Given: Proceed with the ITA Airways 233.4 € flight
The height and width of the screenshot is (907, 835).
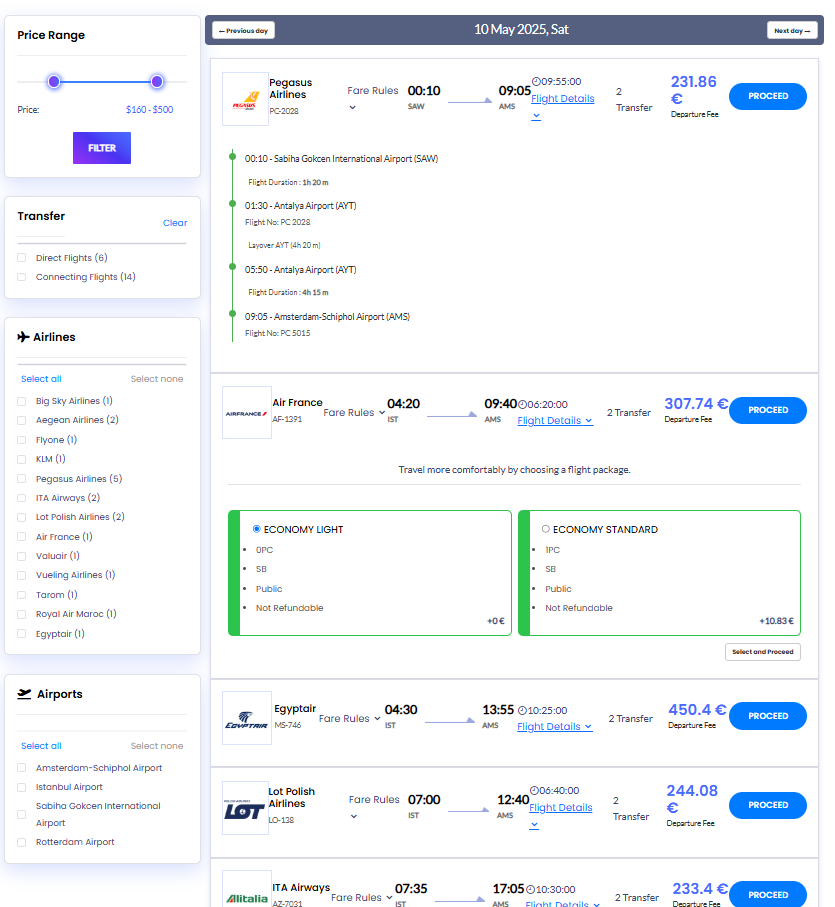Looking at the screenshot, I should tap(767, 894).
